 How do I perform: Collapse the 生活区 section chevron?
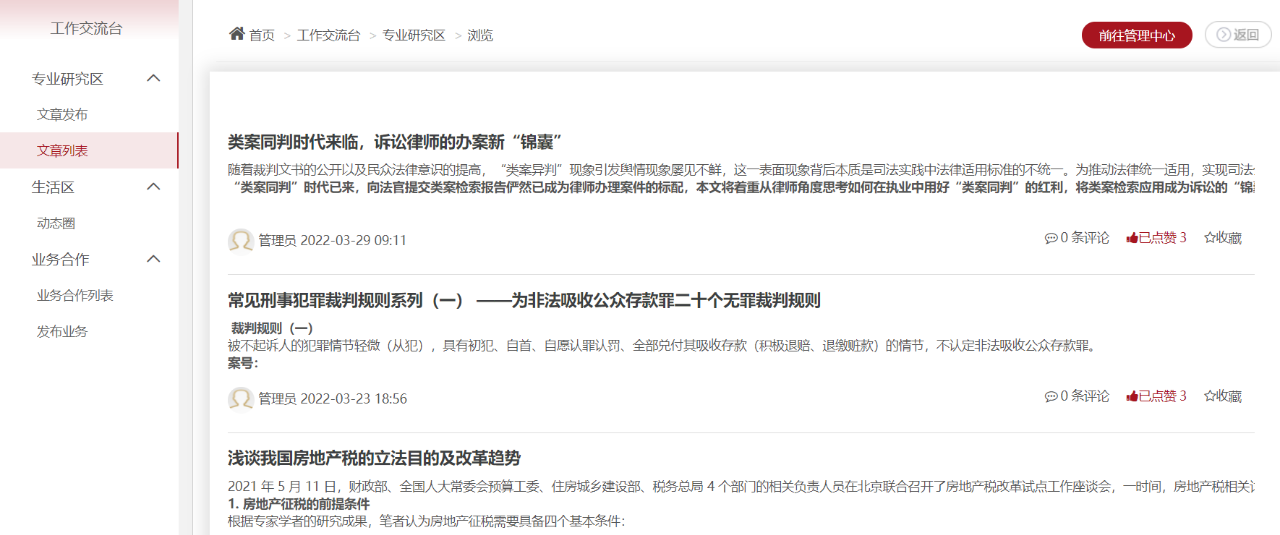[x=154, y=186]
